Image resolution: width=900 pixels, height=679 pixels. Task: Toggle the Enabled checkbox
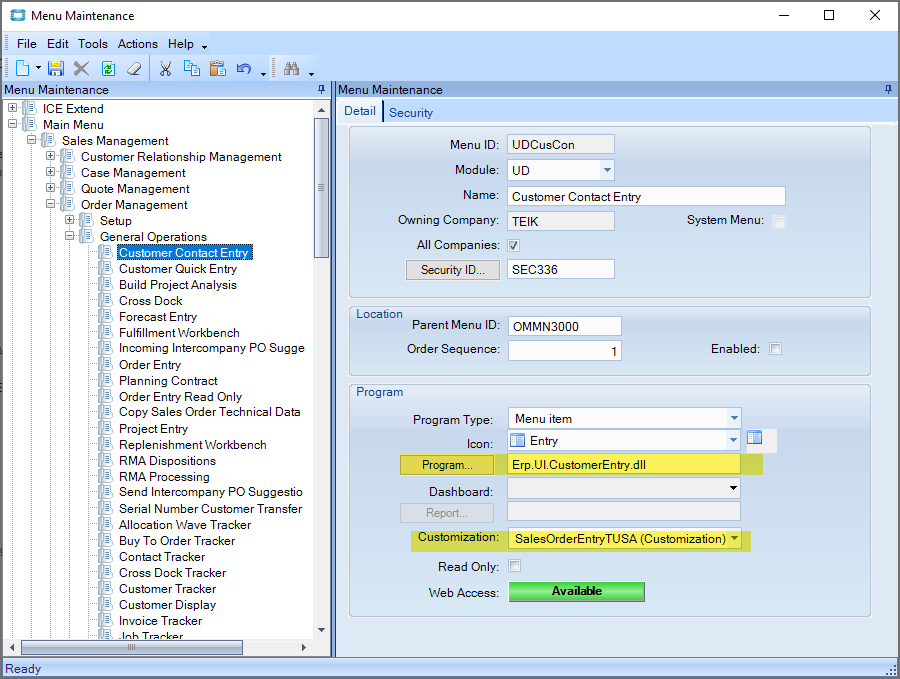pyautogui.click(x=775, y=349)
